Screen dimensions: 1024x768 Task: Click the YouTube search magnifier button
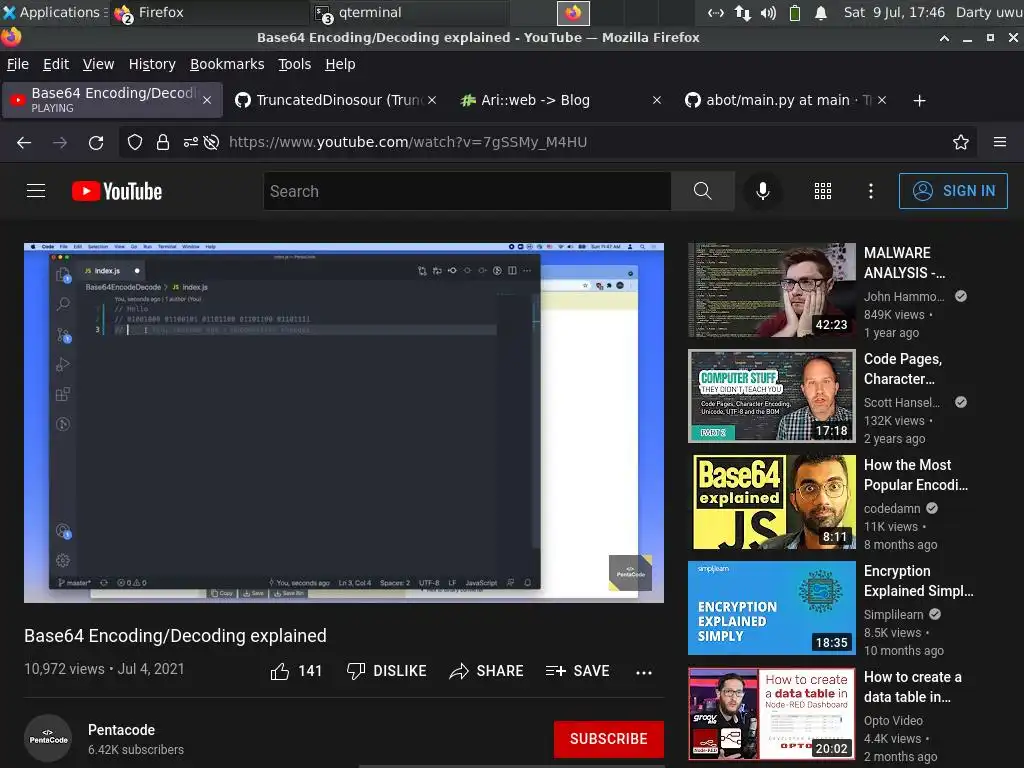tap(703, 191)
